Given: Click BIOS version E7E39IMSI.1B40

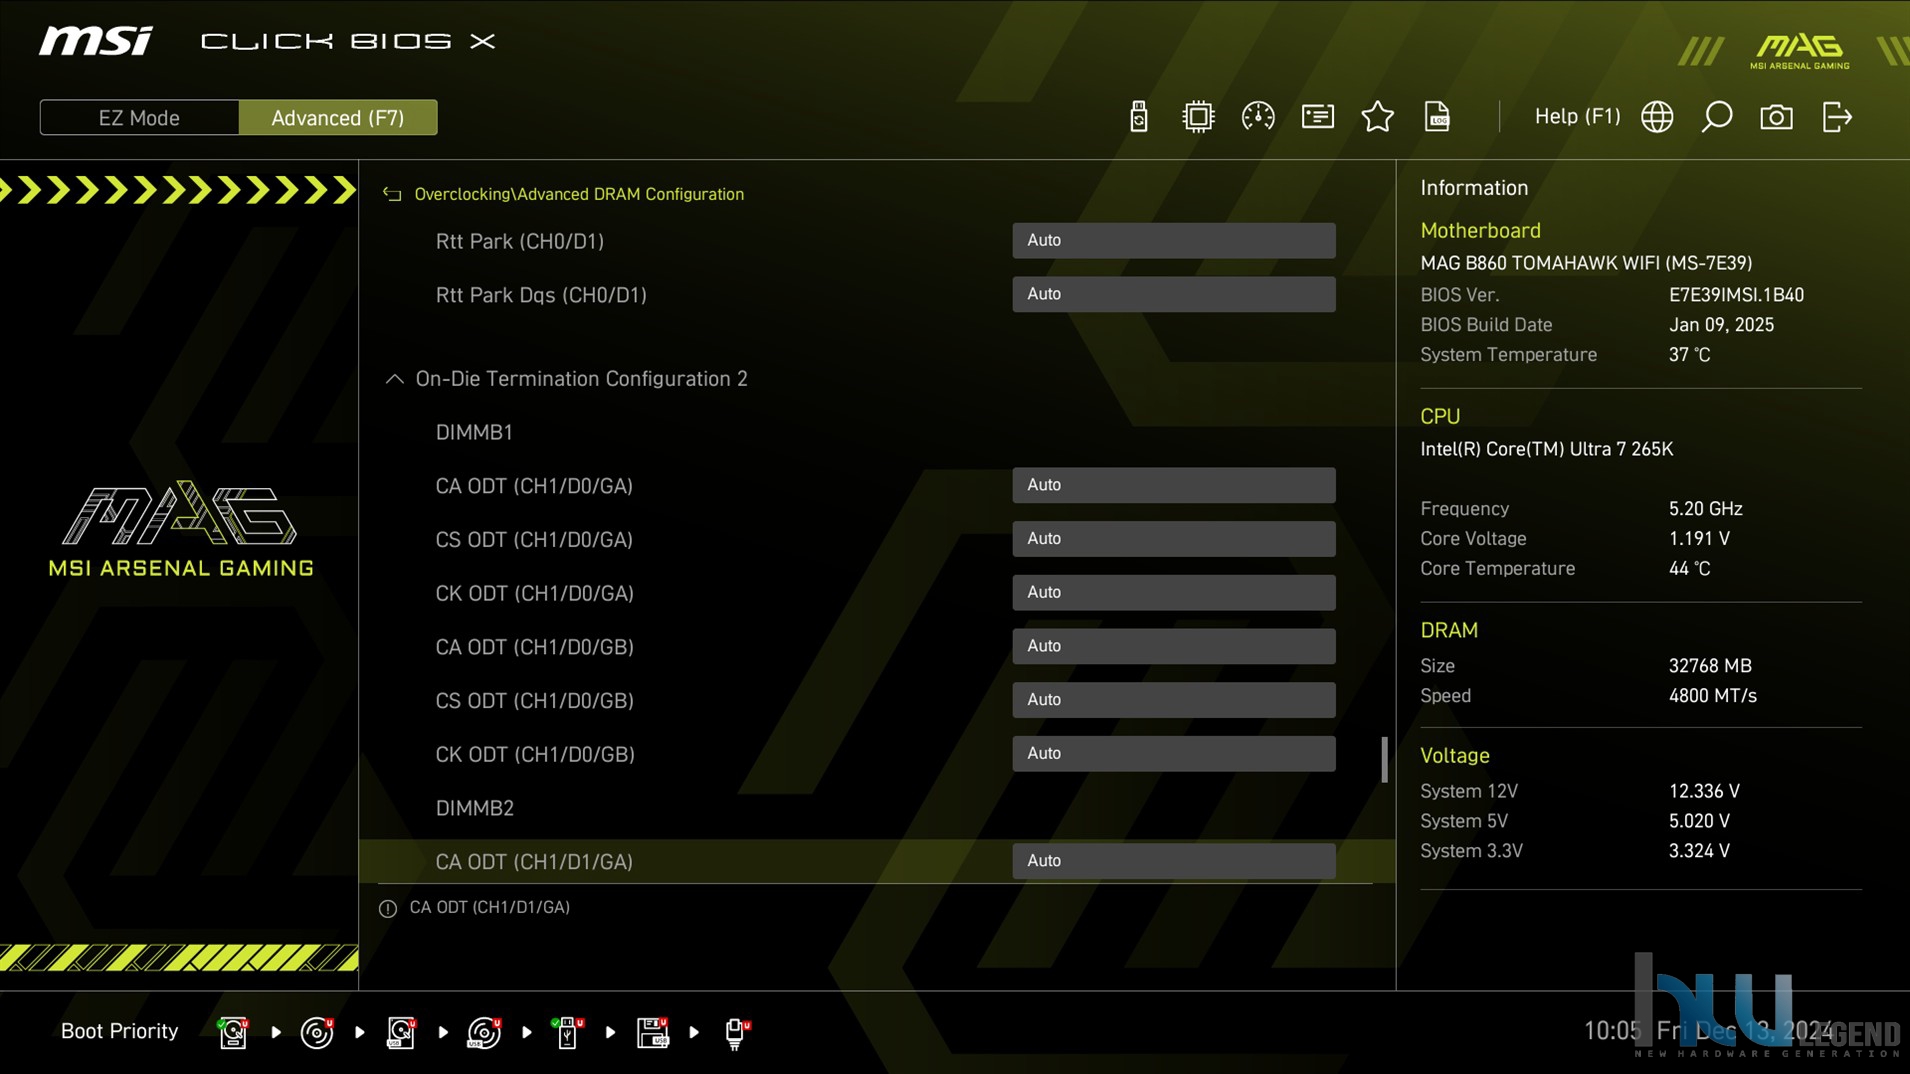Looking at the screenshot, I should point(1736,295).
